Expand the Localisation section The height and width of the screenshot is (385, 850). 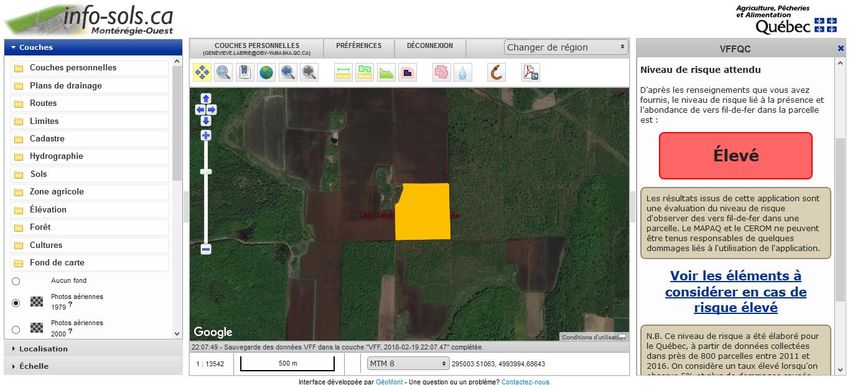coord(93,349)
